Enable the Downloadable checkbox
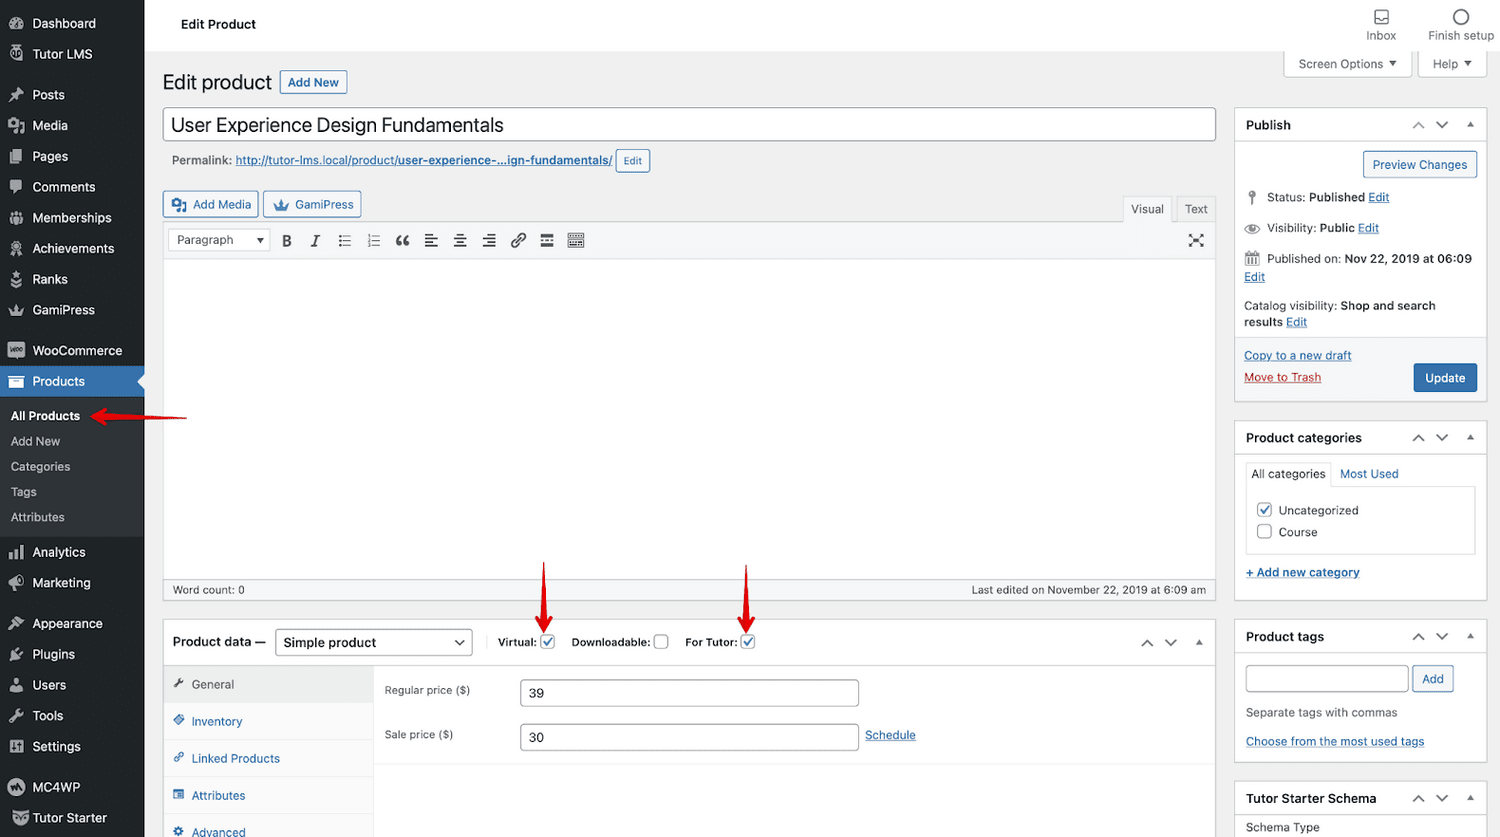Image resolution: width=1500 pixels, height=837 pixels. (661, 642)
